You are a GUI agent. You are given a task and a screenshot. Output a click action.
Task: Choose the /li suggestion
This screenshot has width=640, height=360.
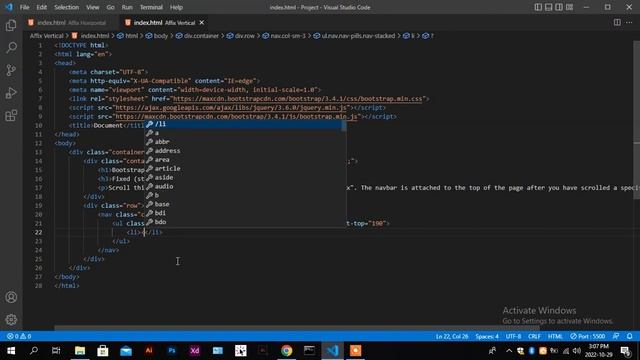[x=246, y=124]
